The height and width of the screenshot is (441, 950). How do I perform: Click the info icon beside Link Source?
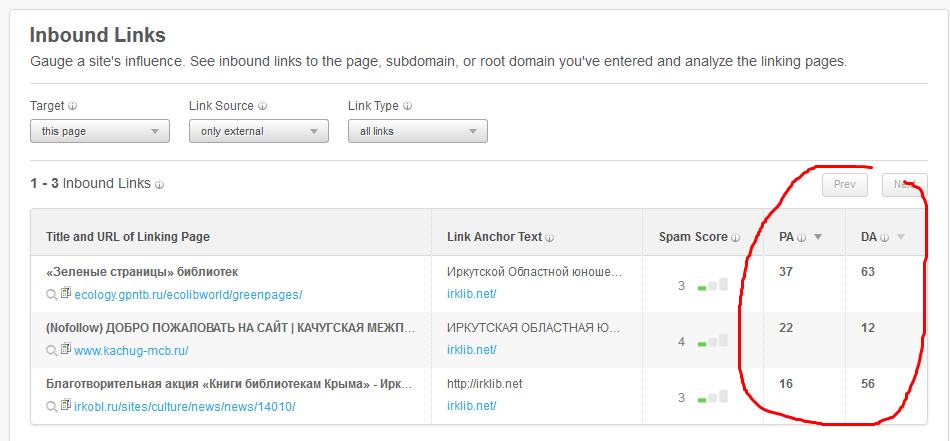coord(263,106)
